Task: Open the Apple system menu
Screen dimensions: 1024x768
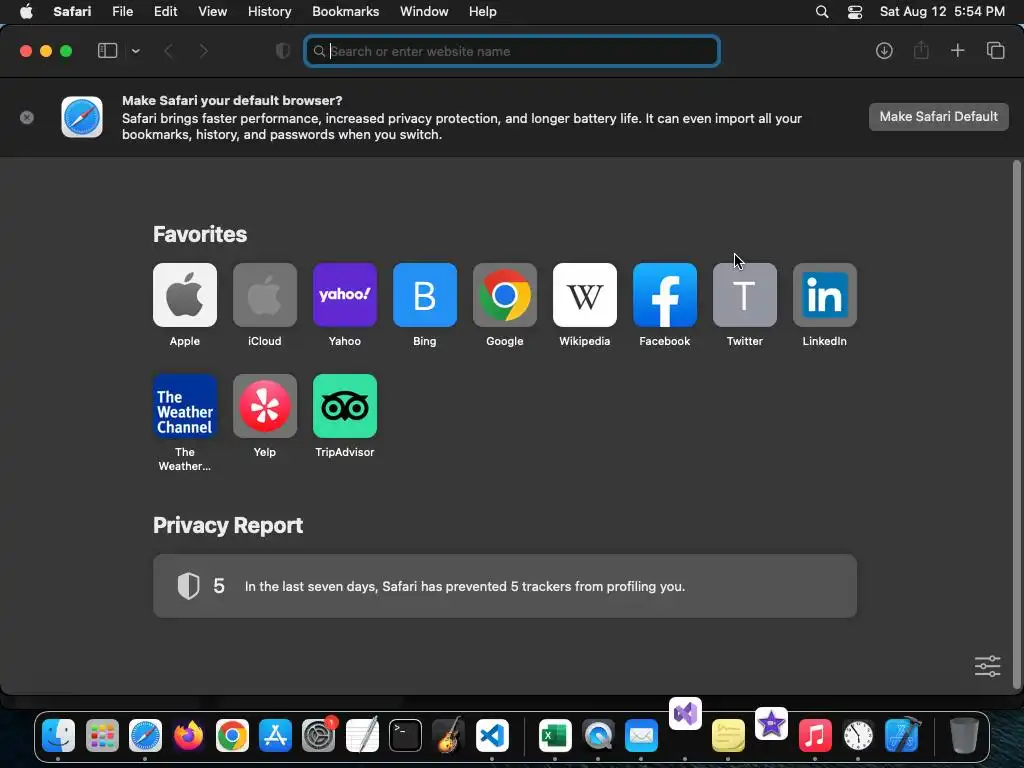Action: pyautogui.click(x=26, y=12)
